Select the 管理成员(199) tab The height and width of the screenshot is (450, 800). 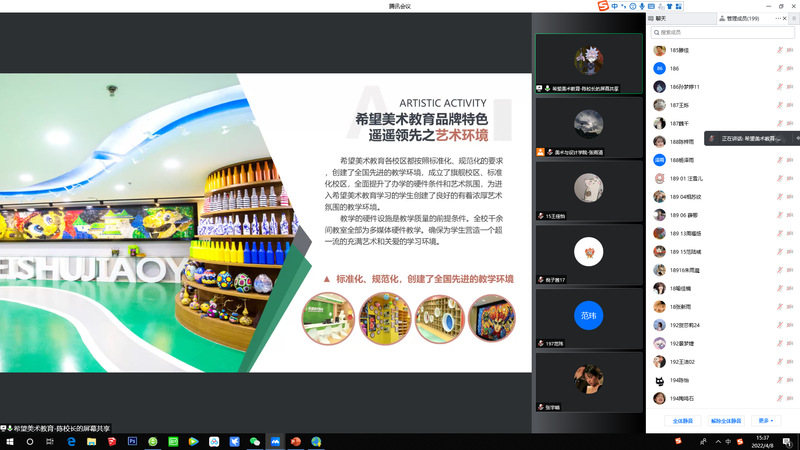coord(737,18)
